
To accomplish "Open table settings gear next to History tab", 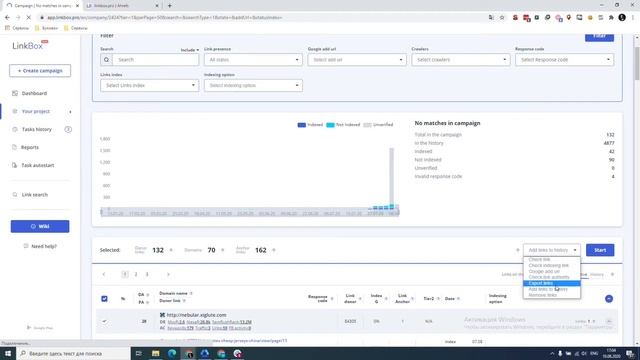I will (x=612, y=274).
